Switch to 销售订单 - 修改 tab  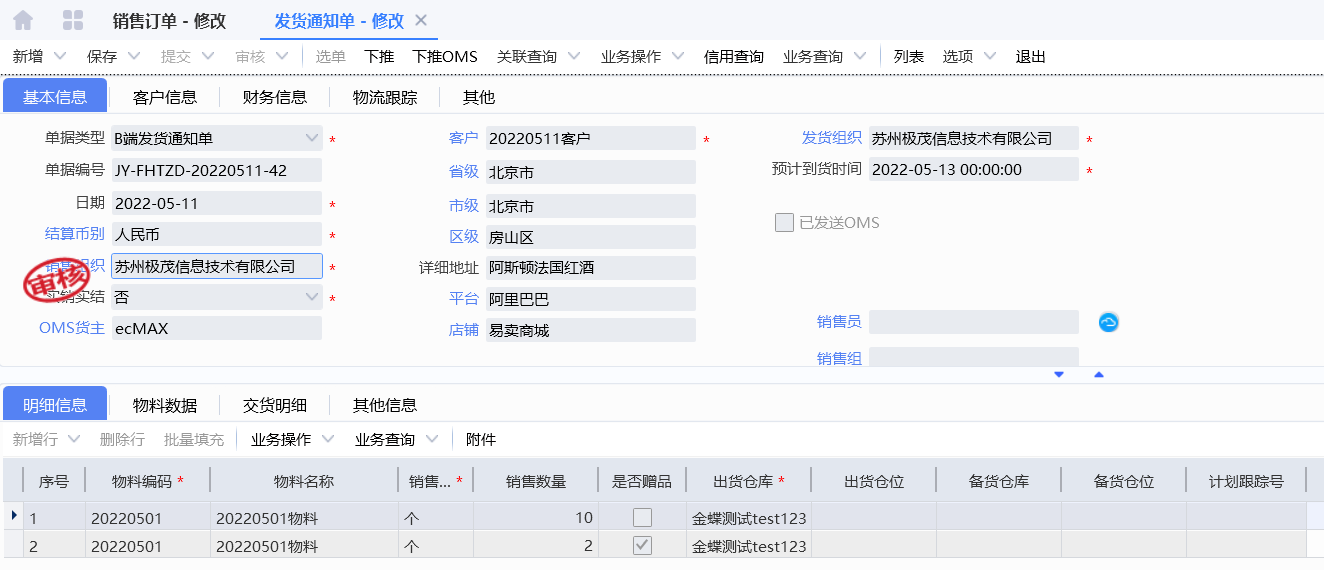point(170,21)
